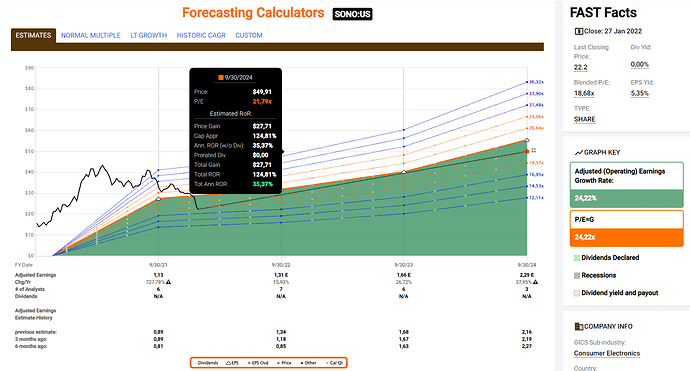Click the warning triangle next to 727,78%
Image resolution: width=690 pixels, height=371 pixels.
point(169,282)
